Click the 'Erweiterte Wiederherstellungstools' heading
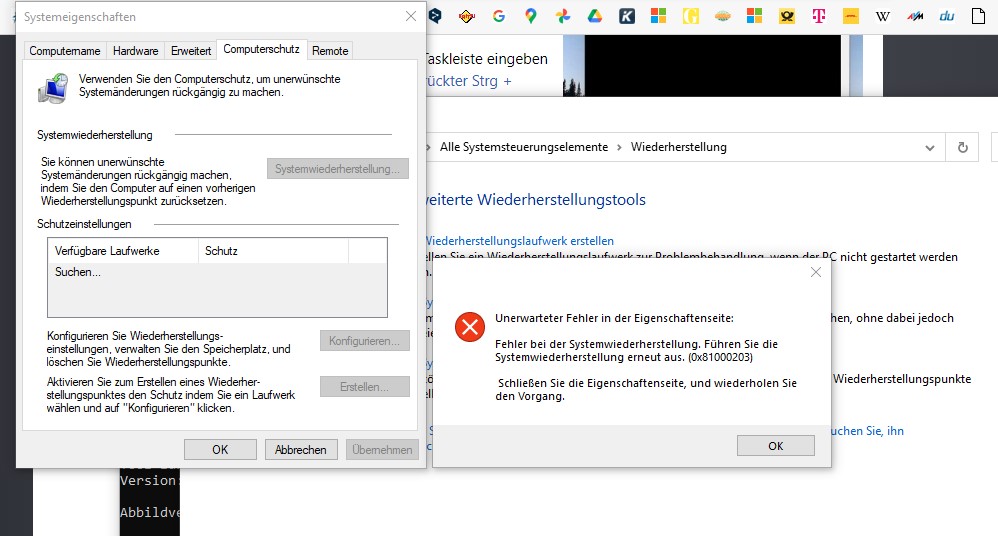Image resolution: width=998 pixels, height=536 pixels. pyautogui.click(x=536, y=200)
